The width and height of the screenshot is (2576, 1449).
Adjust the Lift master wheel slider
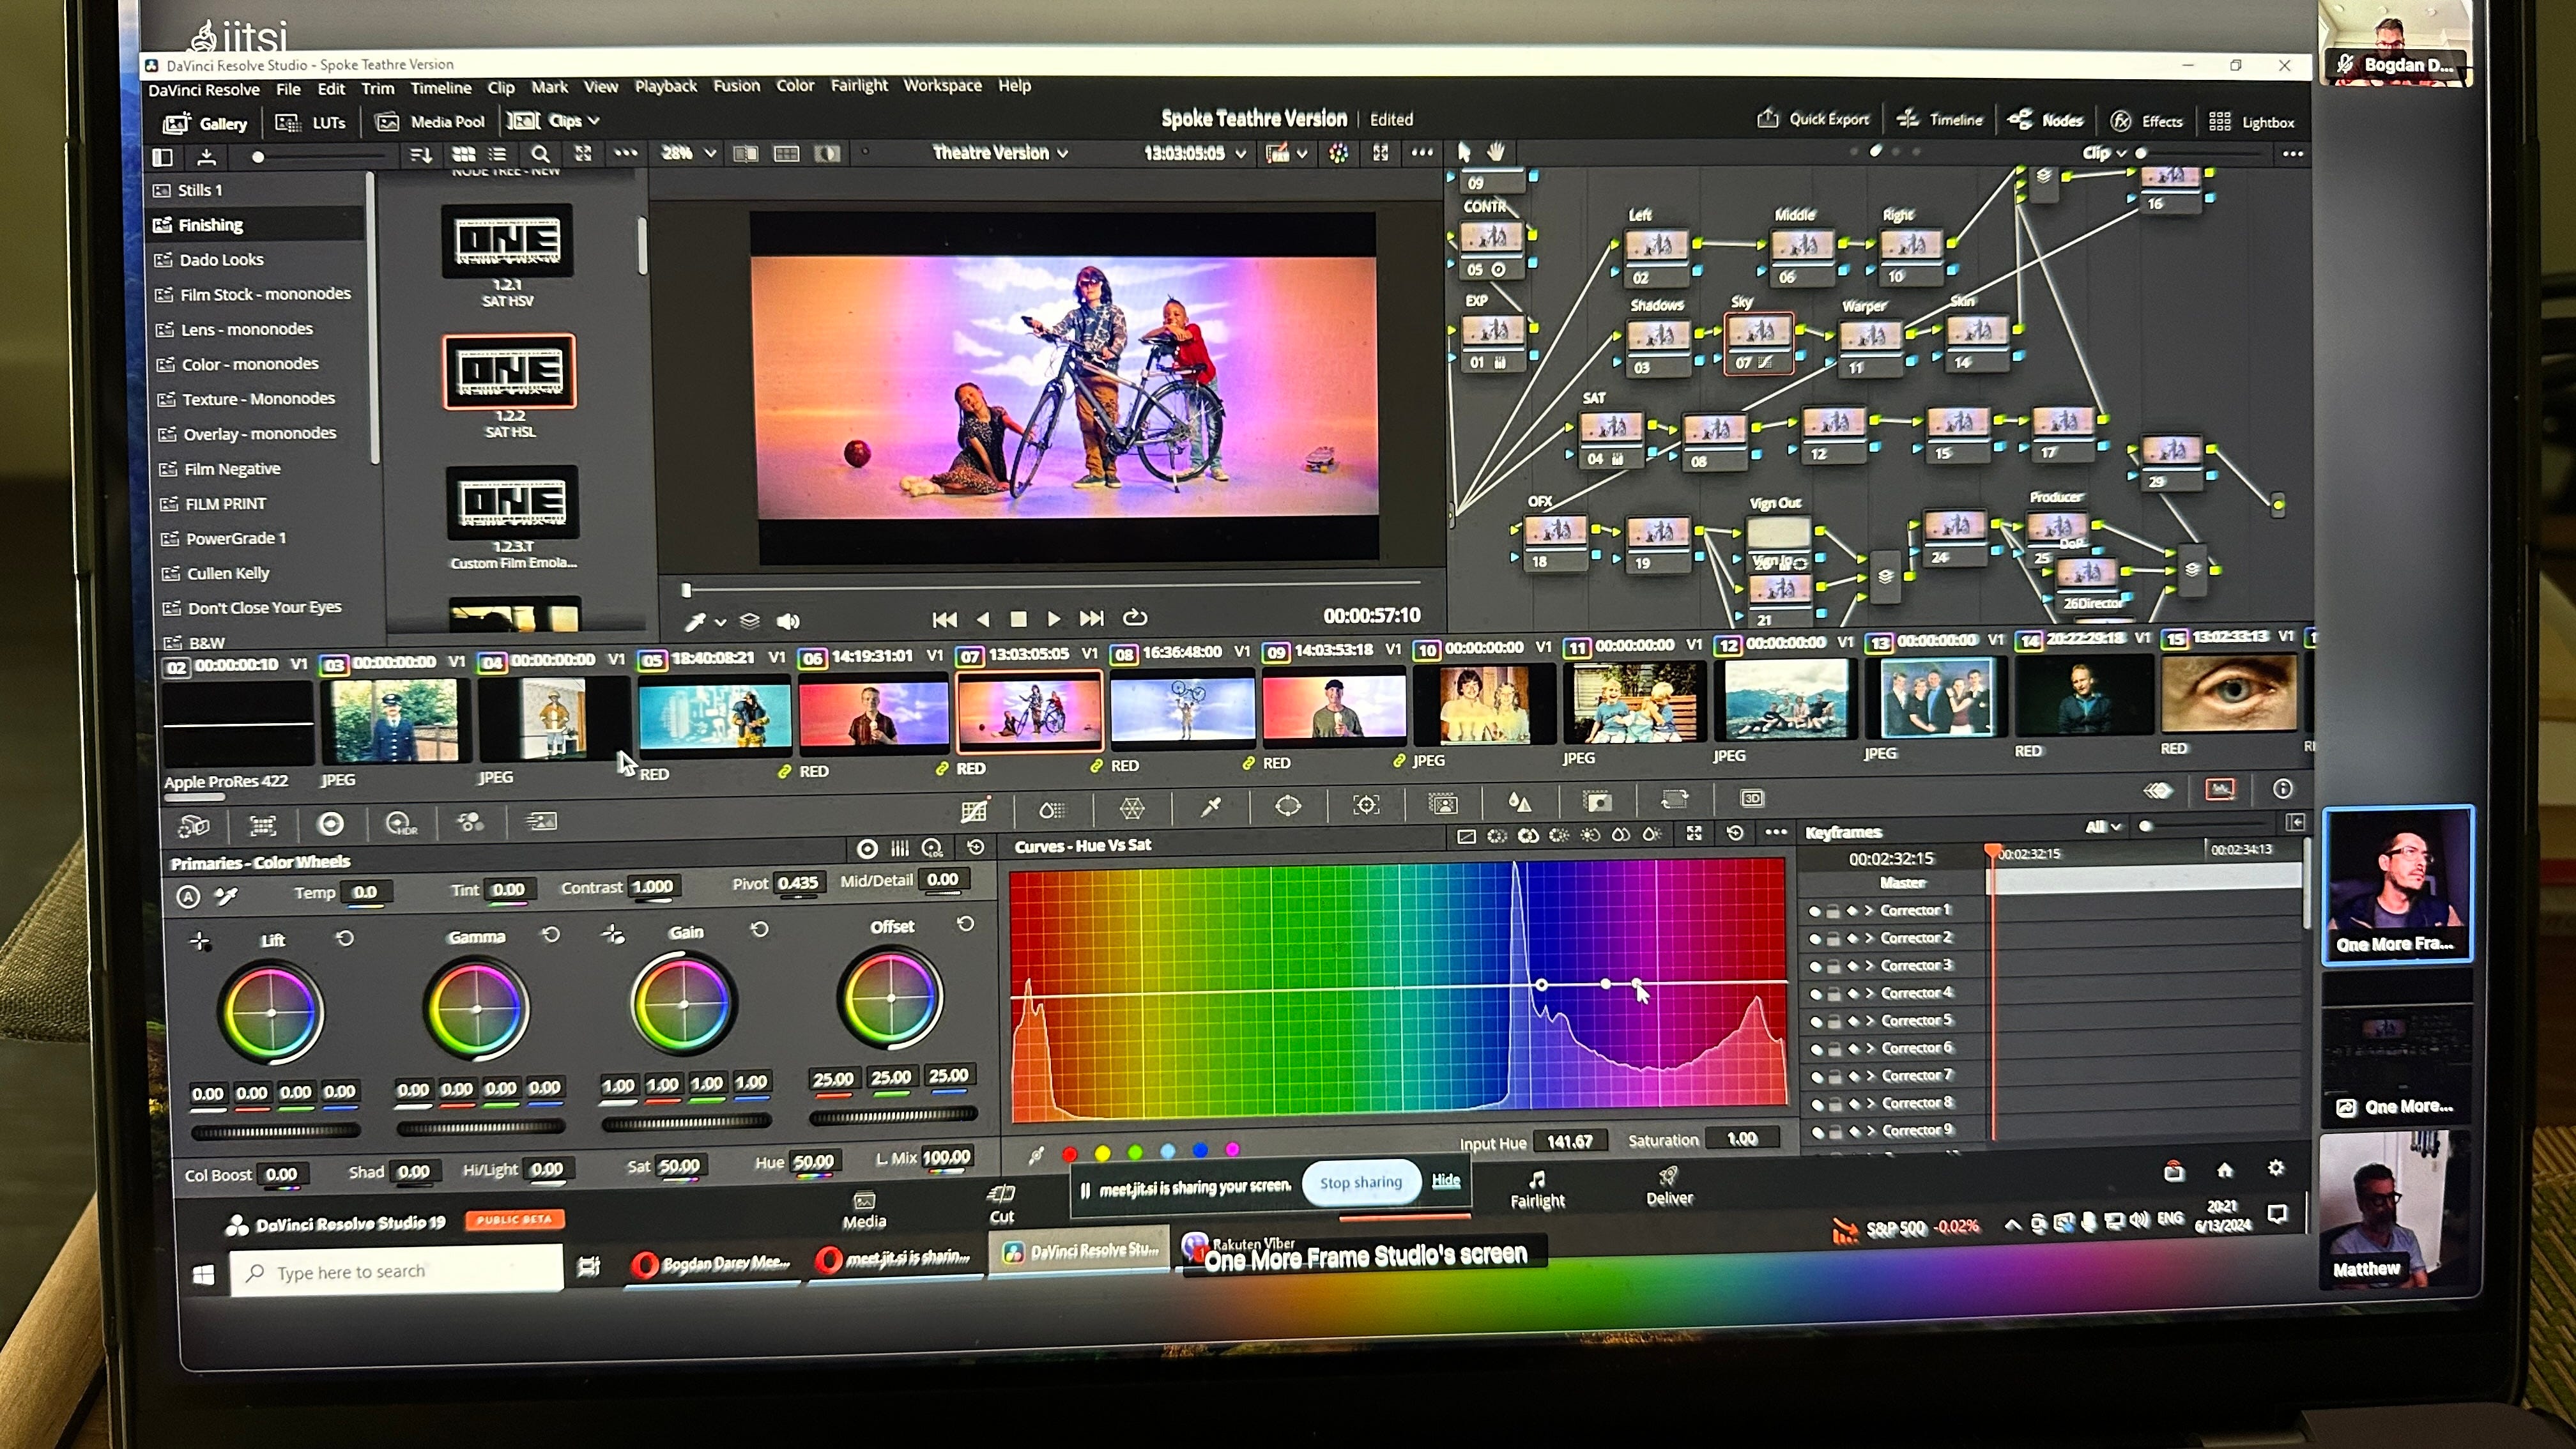point(275,1132)
